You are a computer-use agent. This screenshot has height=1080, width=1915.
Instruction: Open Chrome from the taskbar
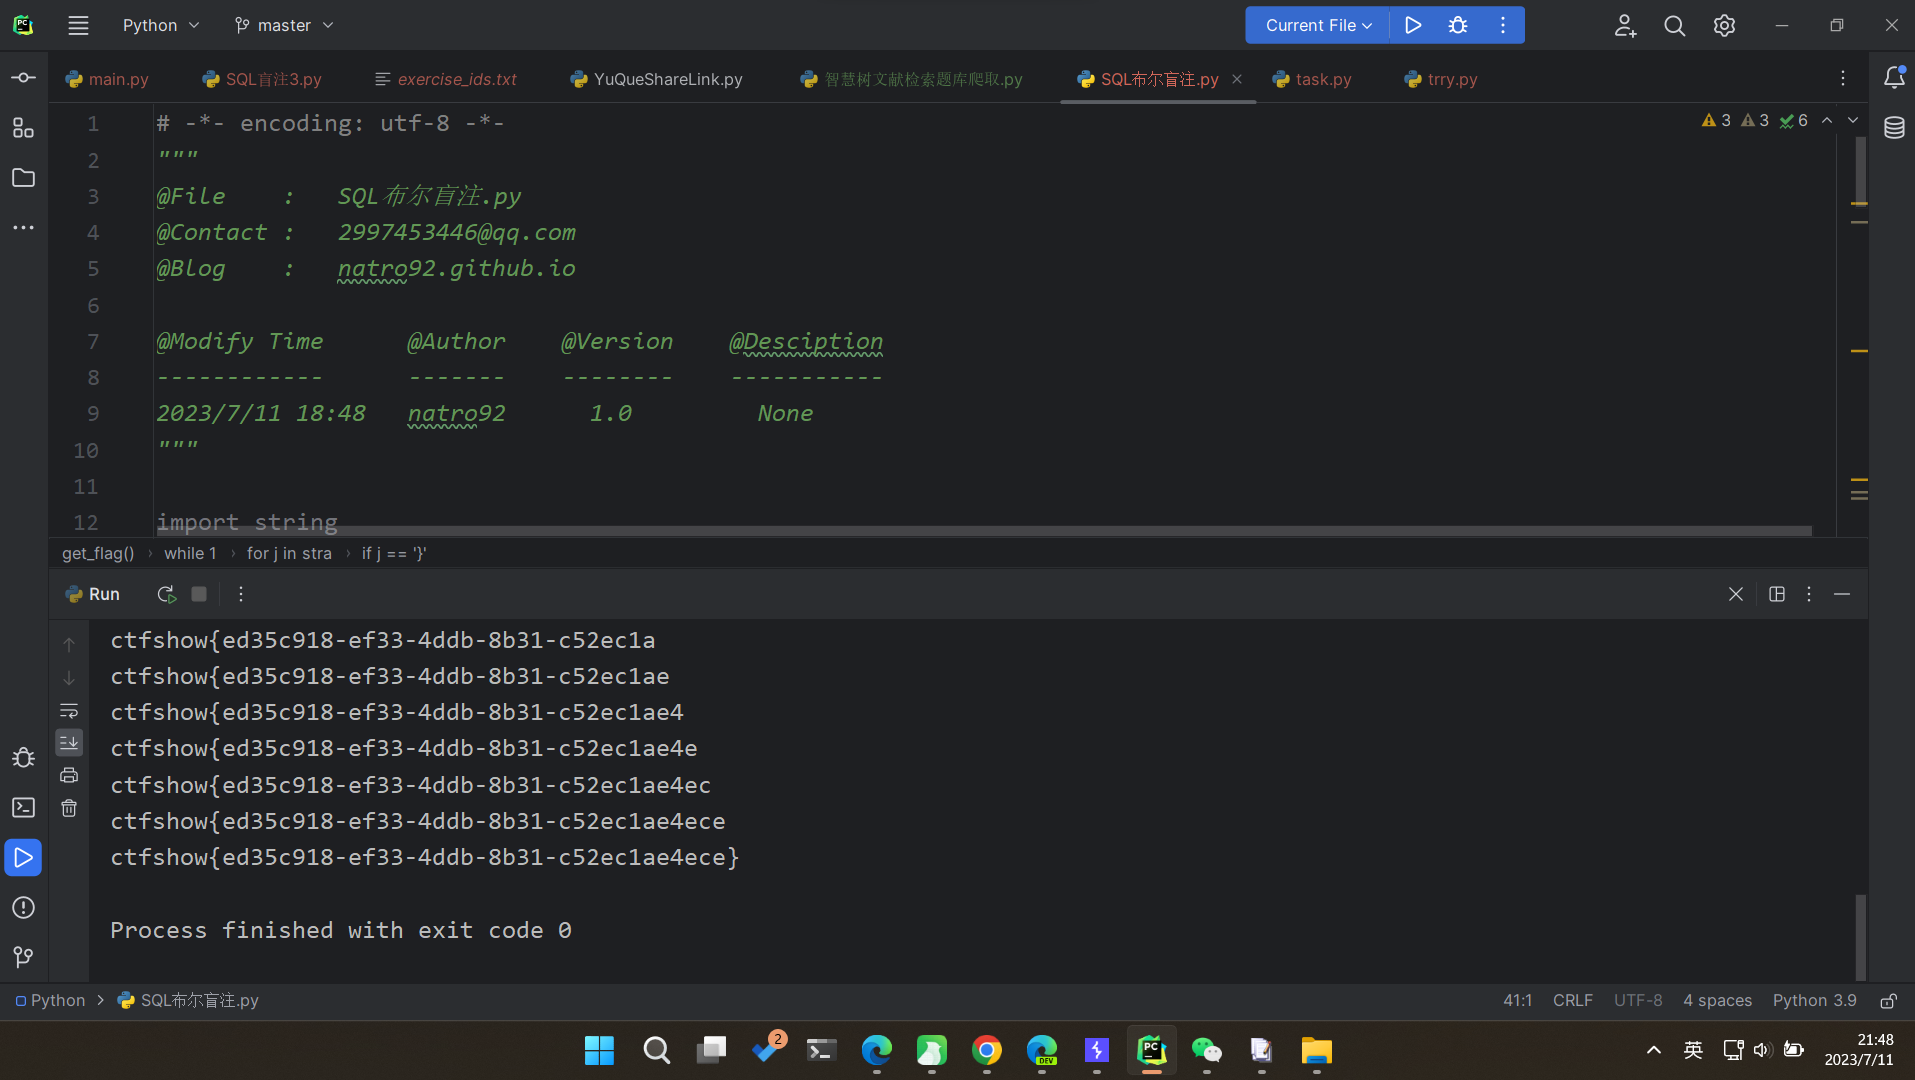click(x=987, y=1051)
